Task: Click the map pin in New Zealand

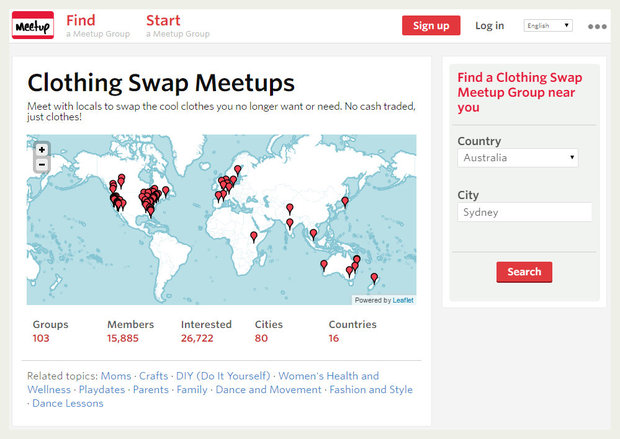Action: (x=374, y=277)
